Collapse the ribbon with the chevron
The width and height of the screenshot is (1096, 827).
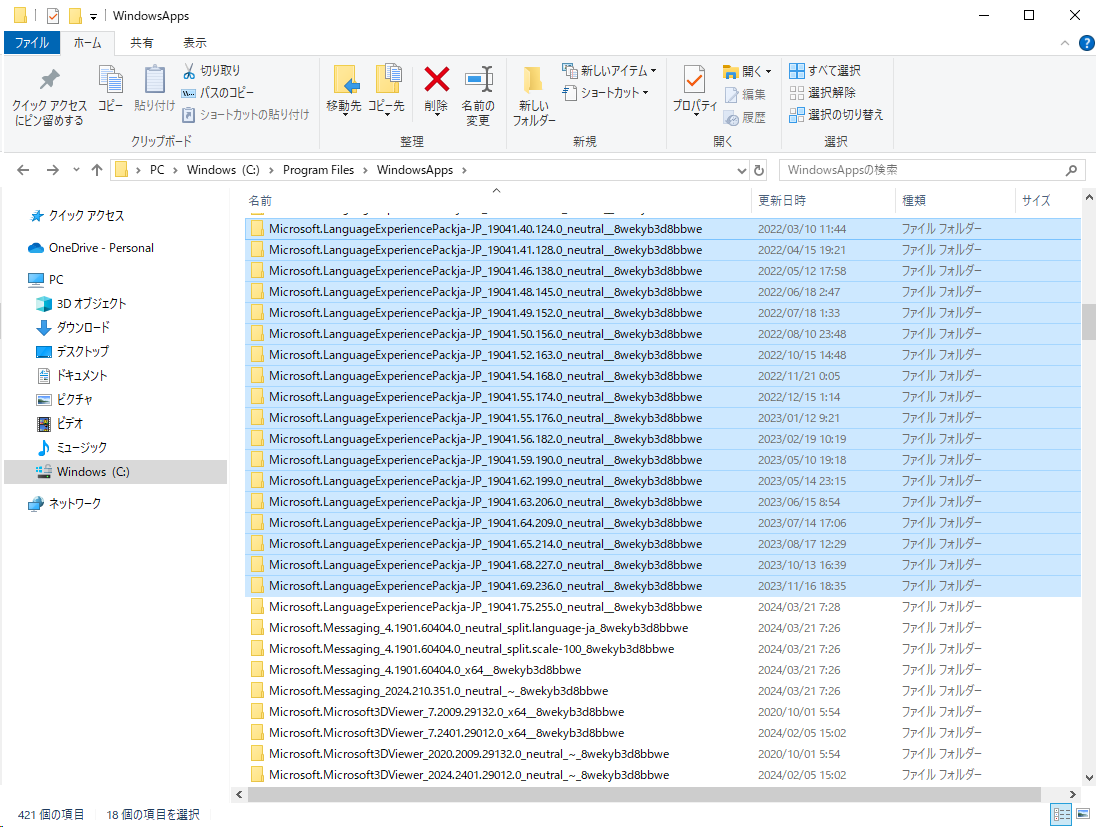1065,43
